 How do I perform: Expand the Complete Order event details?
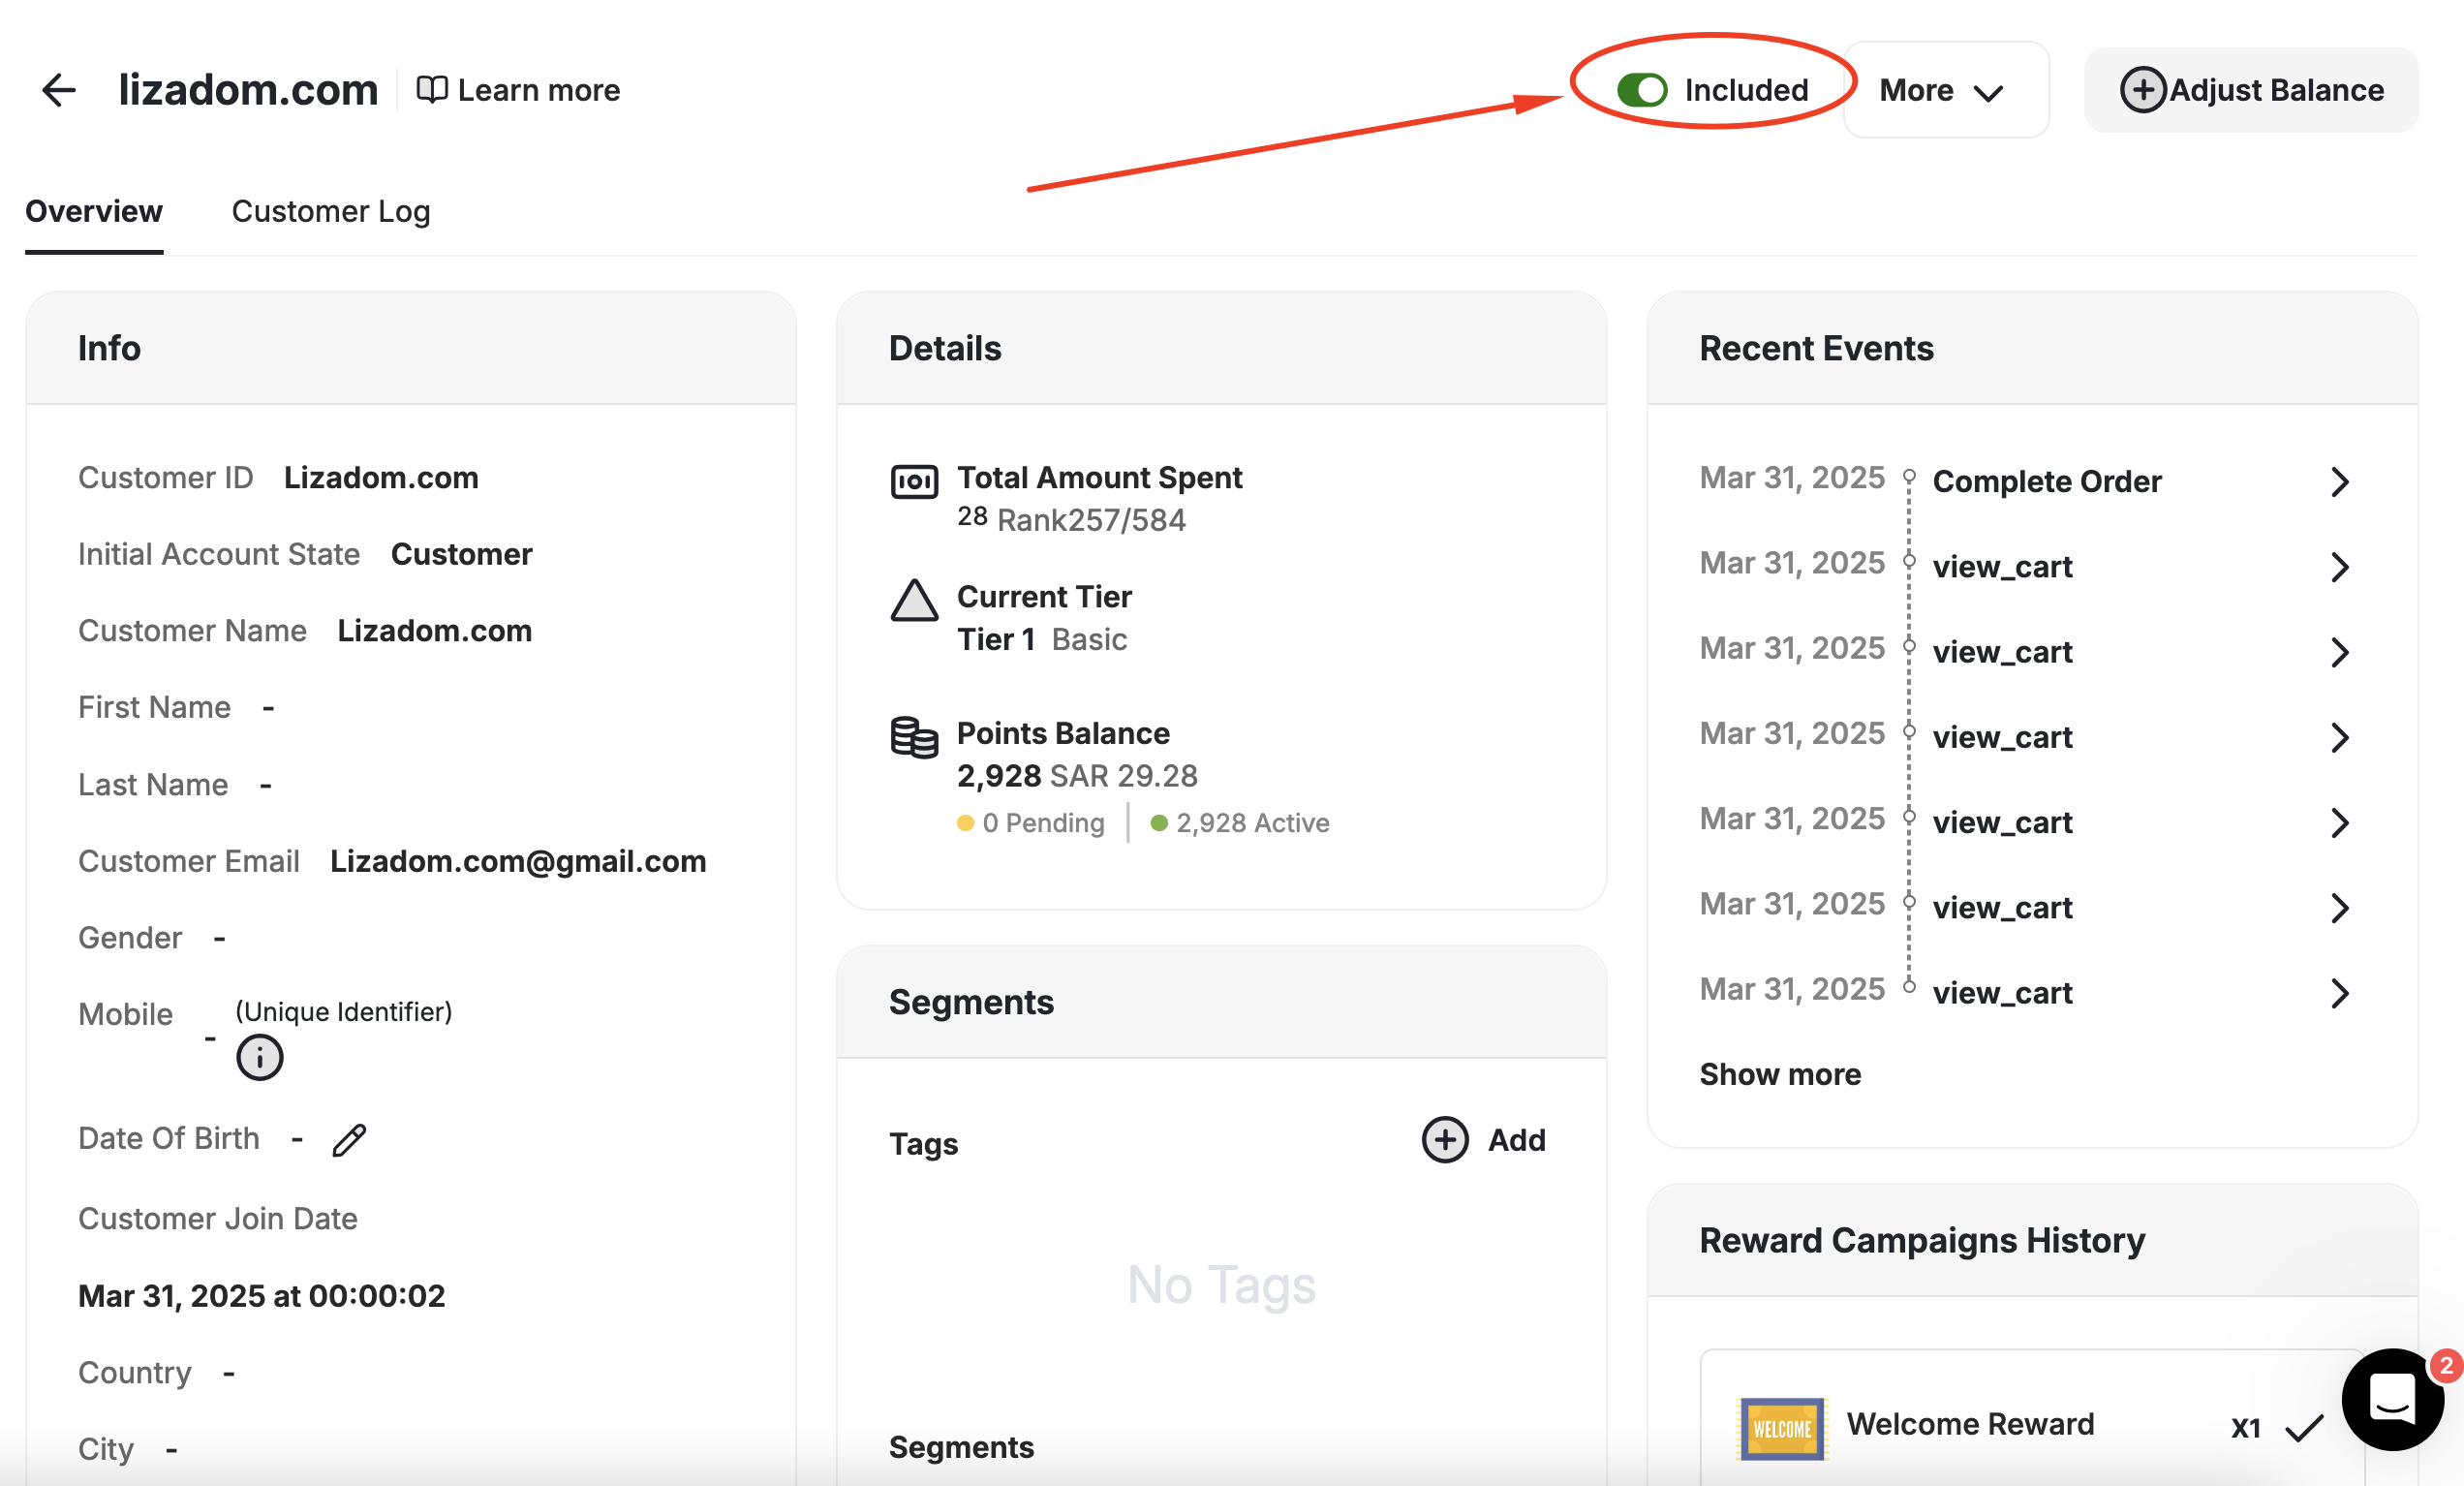coord(2341,481)
